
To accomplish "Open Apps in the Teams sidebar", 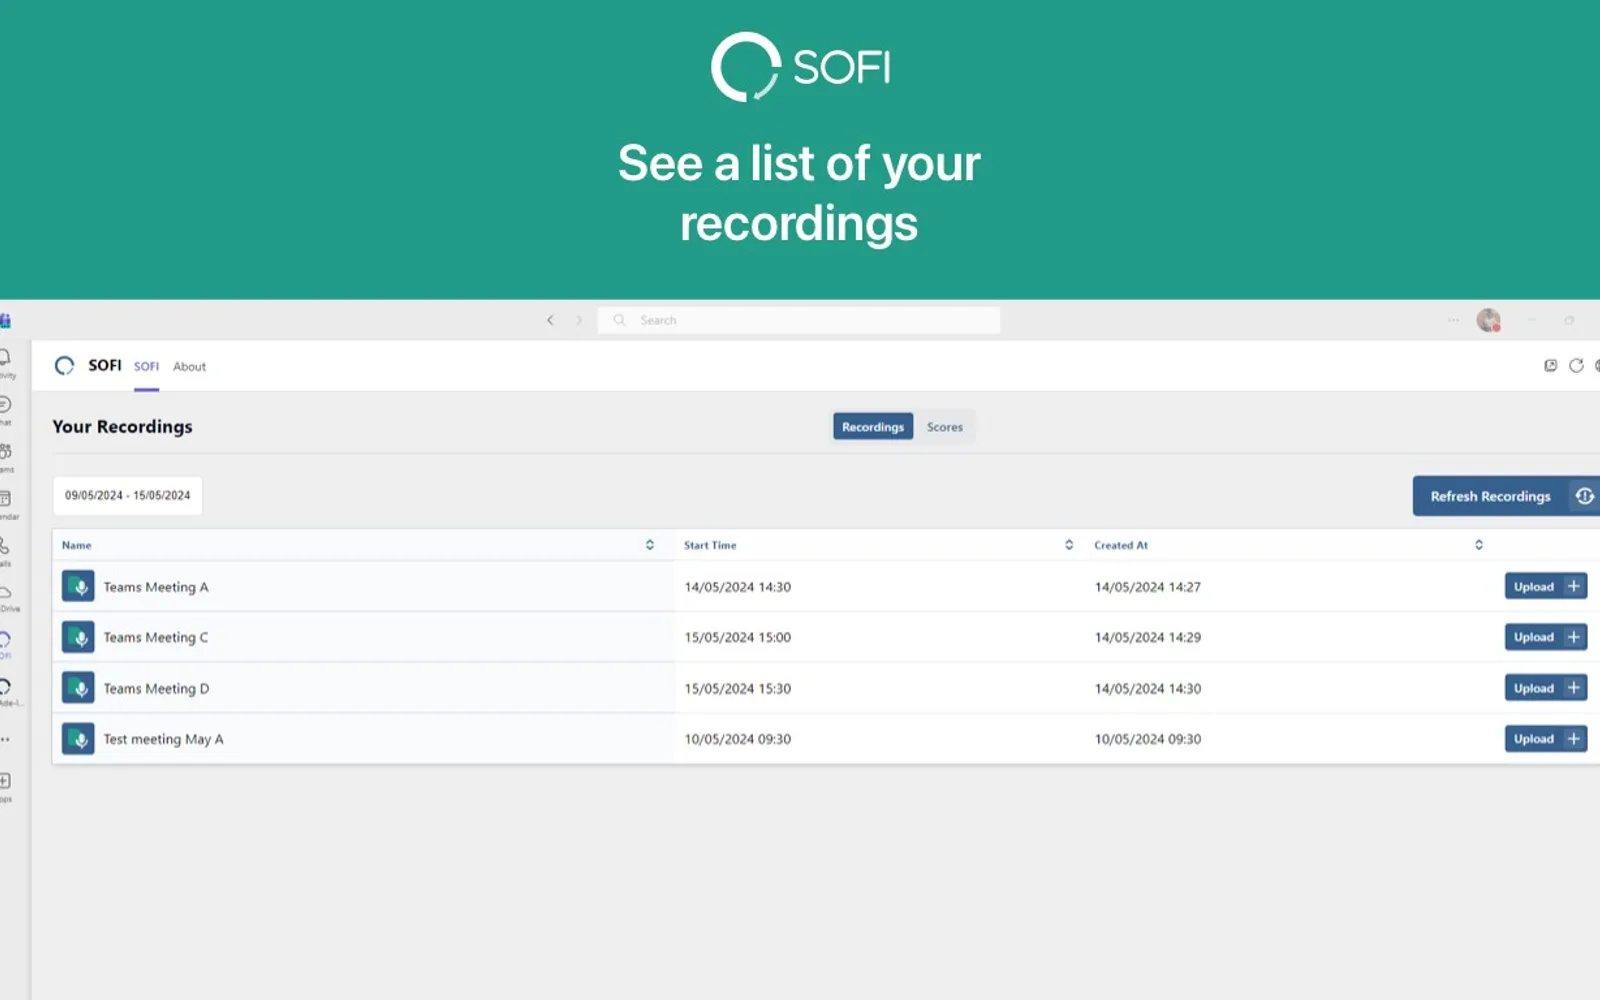I will coord(6,786).
